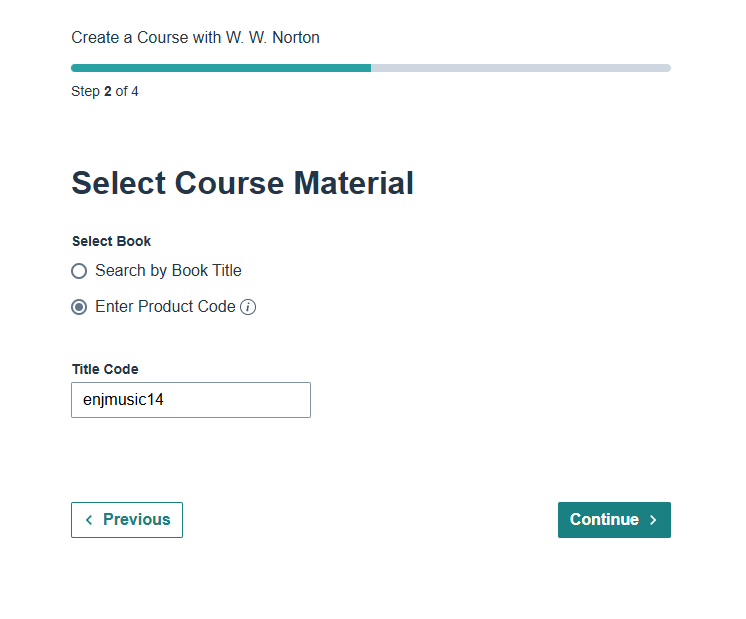The width and height of the screenshot is (746, 619).
Task: Focus the Title Code input field
Action: click(190, 400)
